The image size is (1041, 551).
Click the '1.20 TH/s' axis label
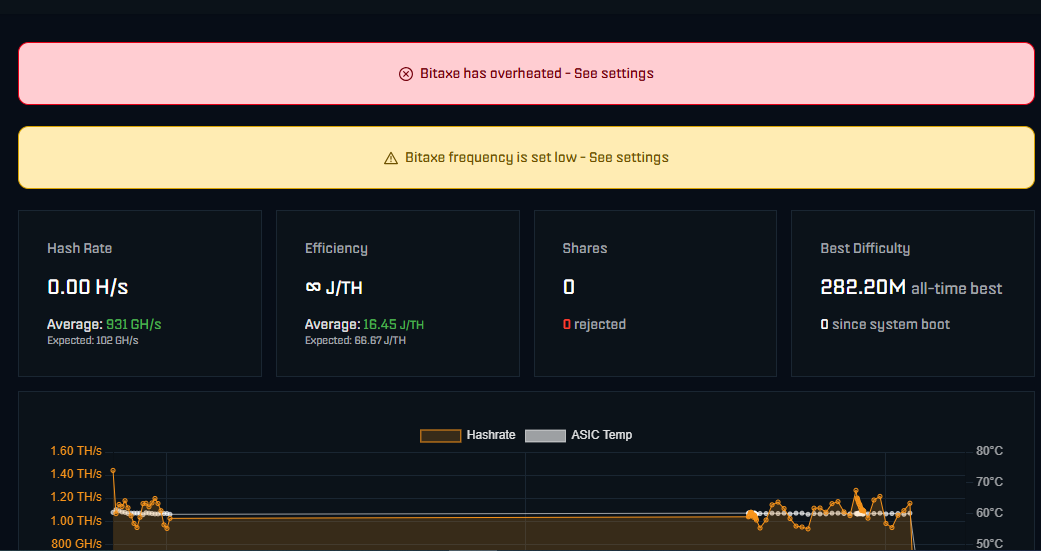click(x=76, y=497)
